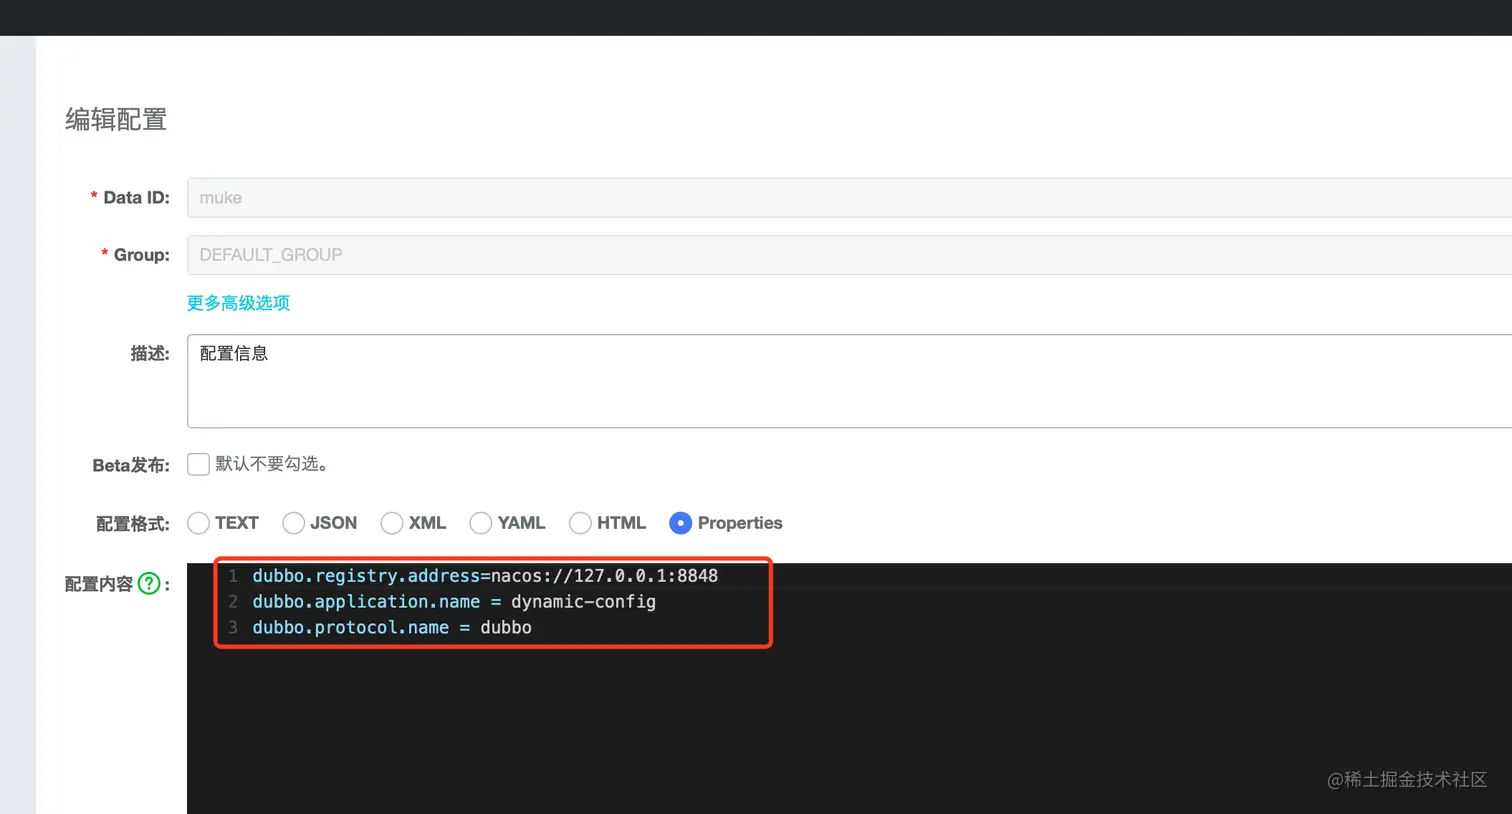Select HTML config format
Screen dimensions: 1512x814
click(580, 523)
